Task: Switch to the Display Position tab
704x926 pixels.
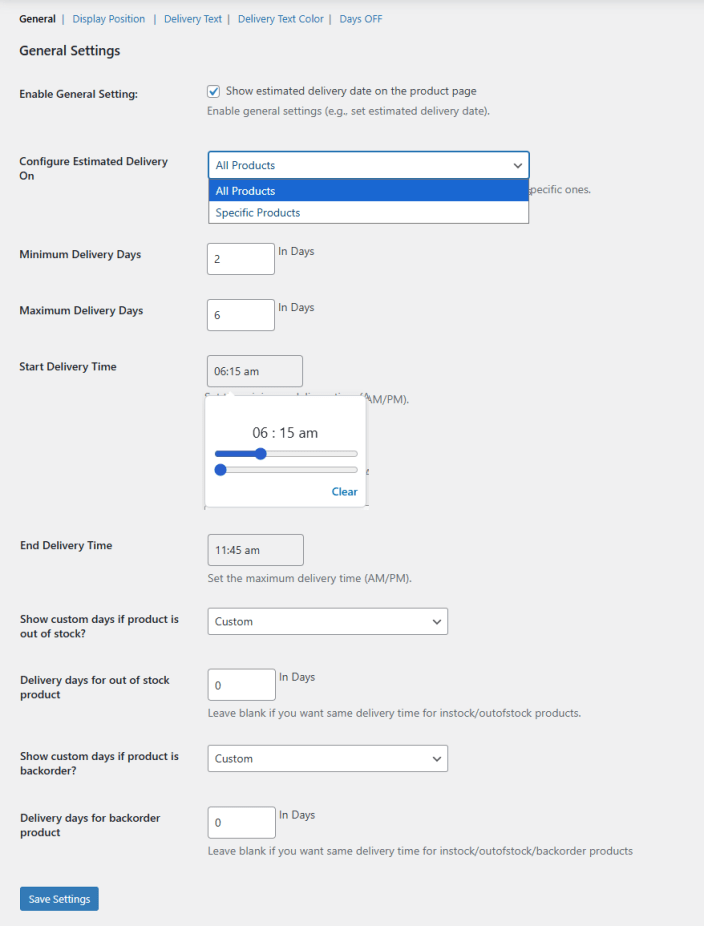Action: tap(108, 18)
